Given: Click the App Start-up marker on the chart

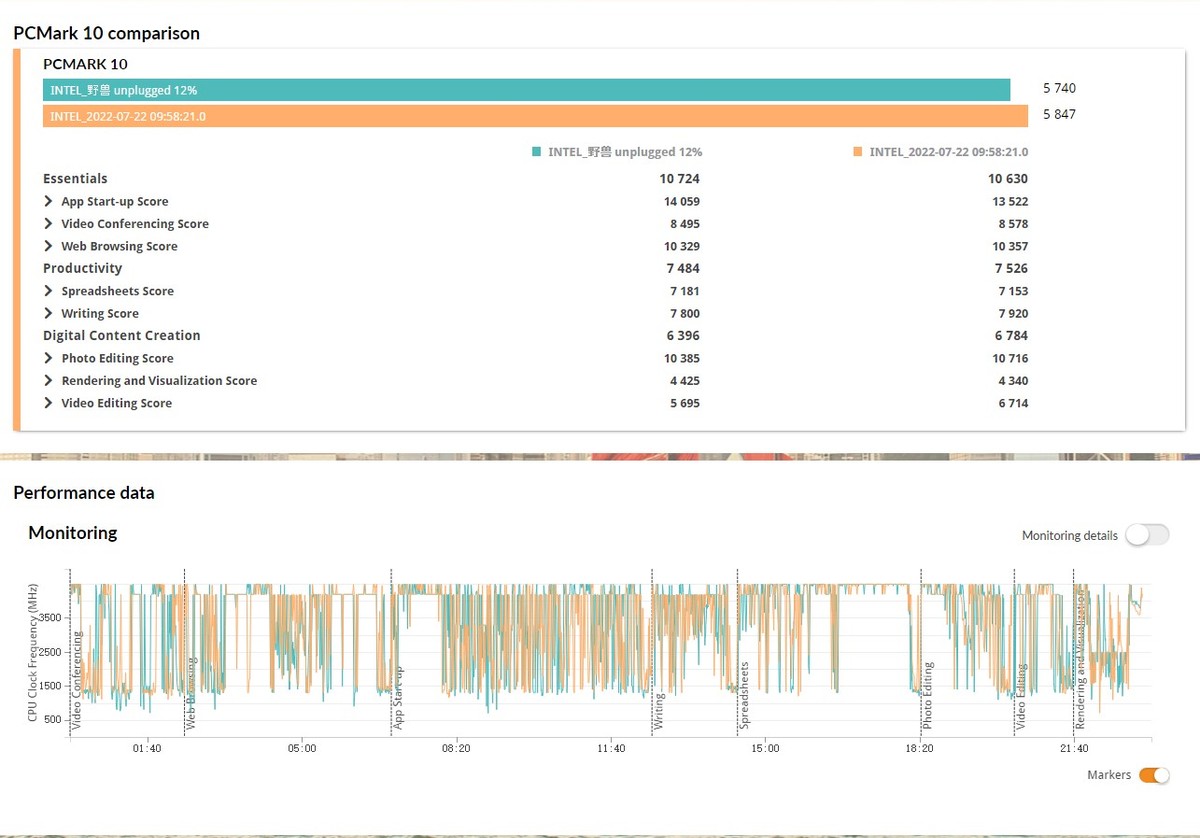Looking at the screenshot, I should 397,698.
